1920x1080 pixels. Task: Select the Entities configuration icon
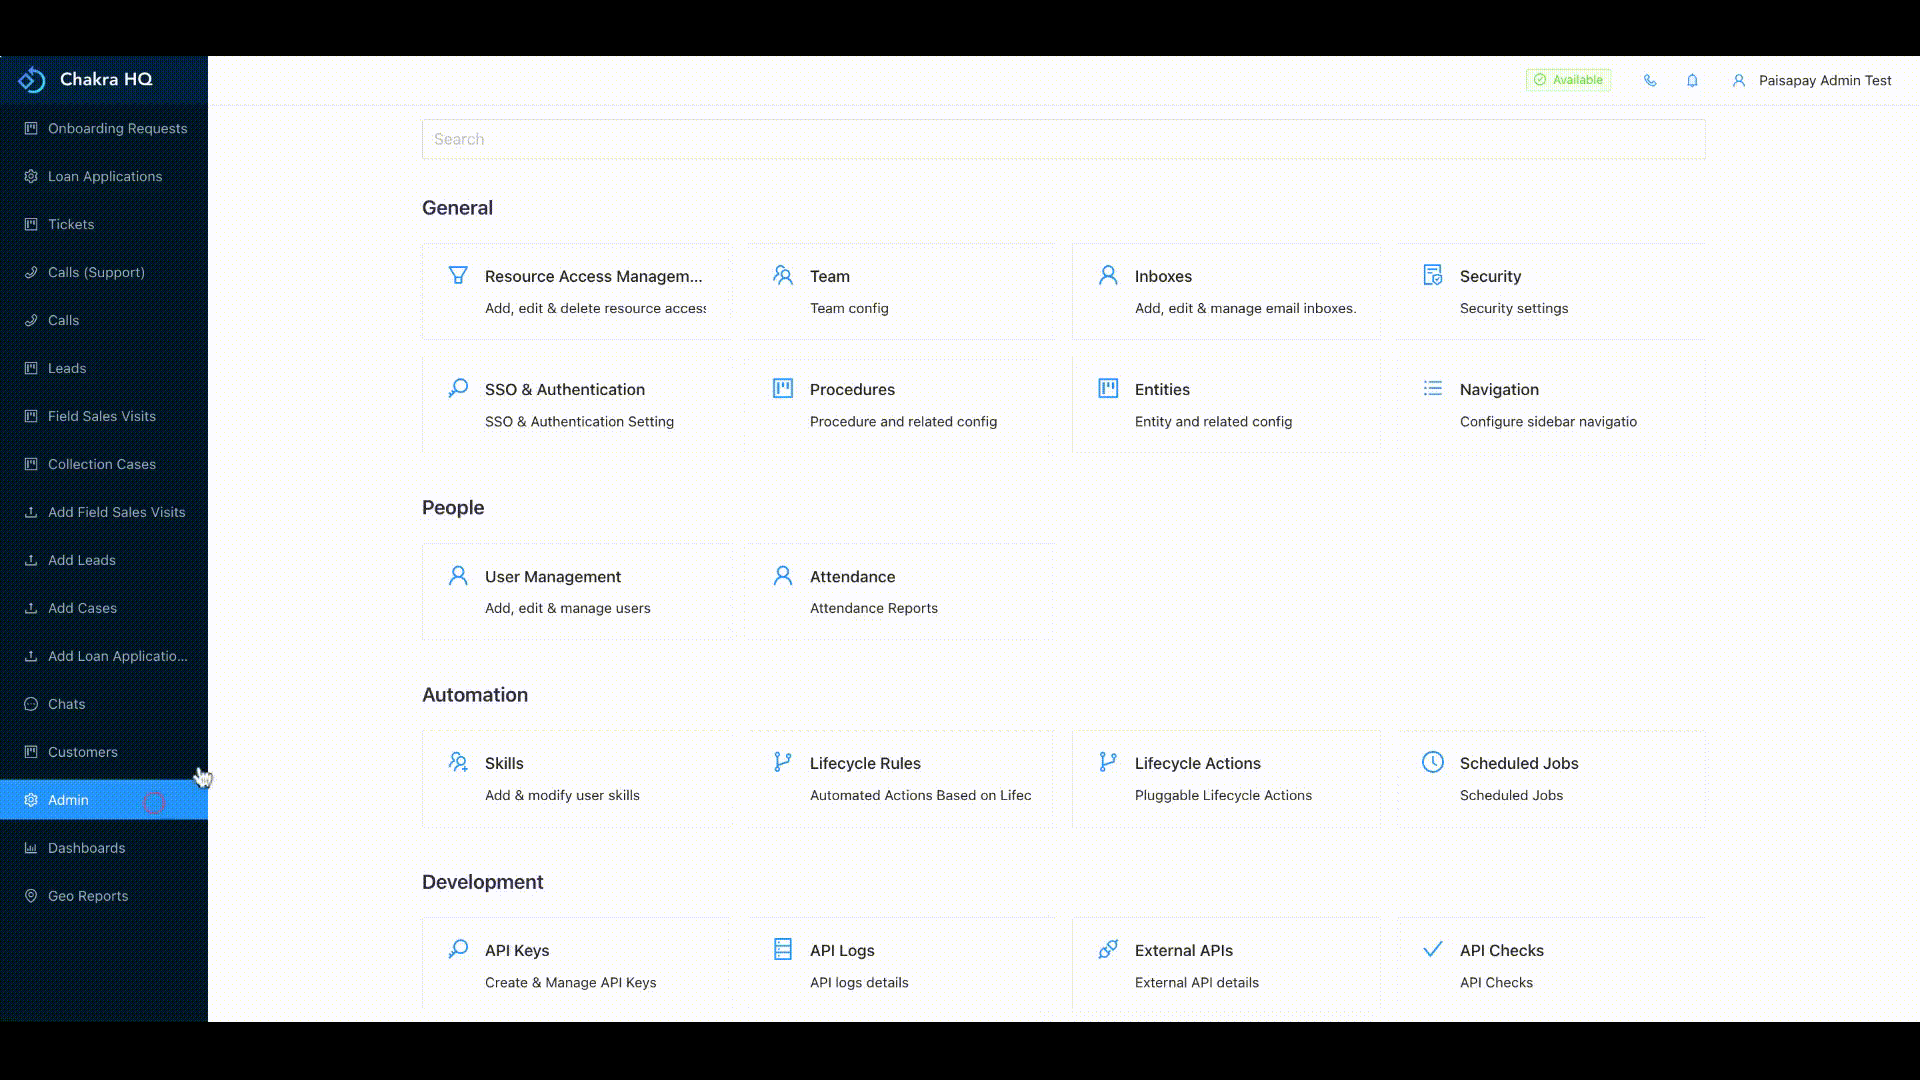[1108, 389]
